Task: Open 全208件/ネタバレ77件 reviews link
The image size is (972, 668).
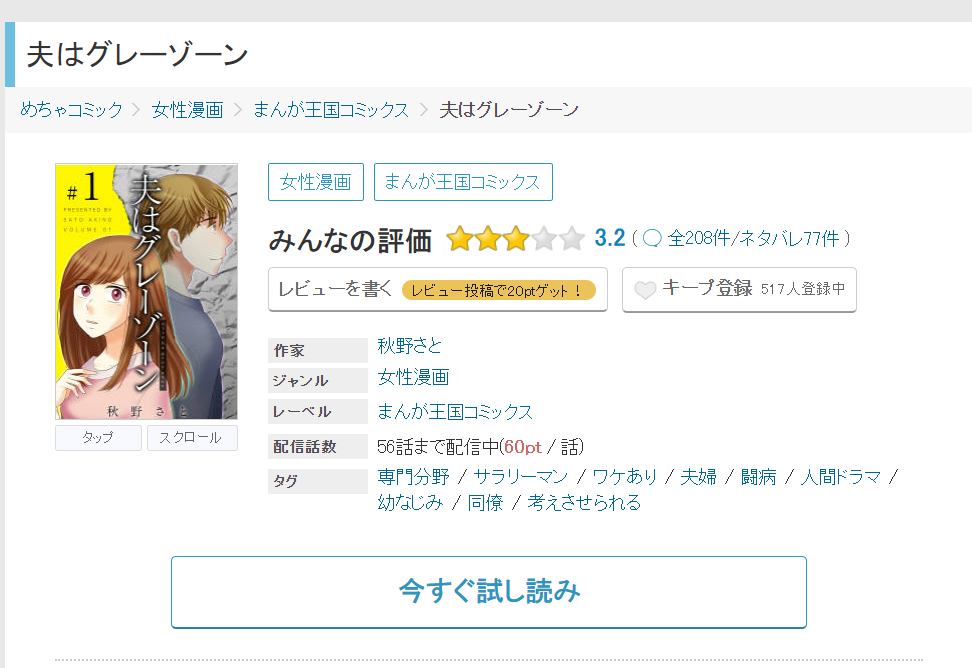Action: click(753, 238)
